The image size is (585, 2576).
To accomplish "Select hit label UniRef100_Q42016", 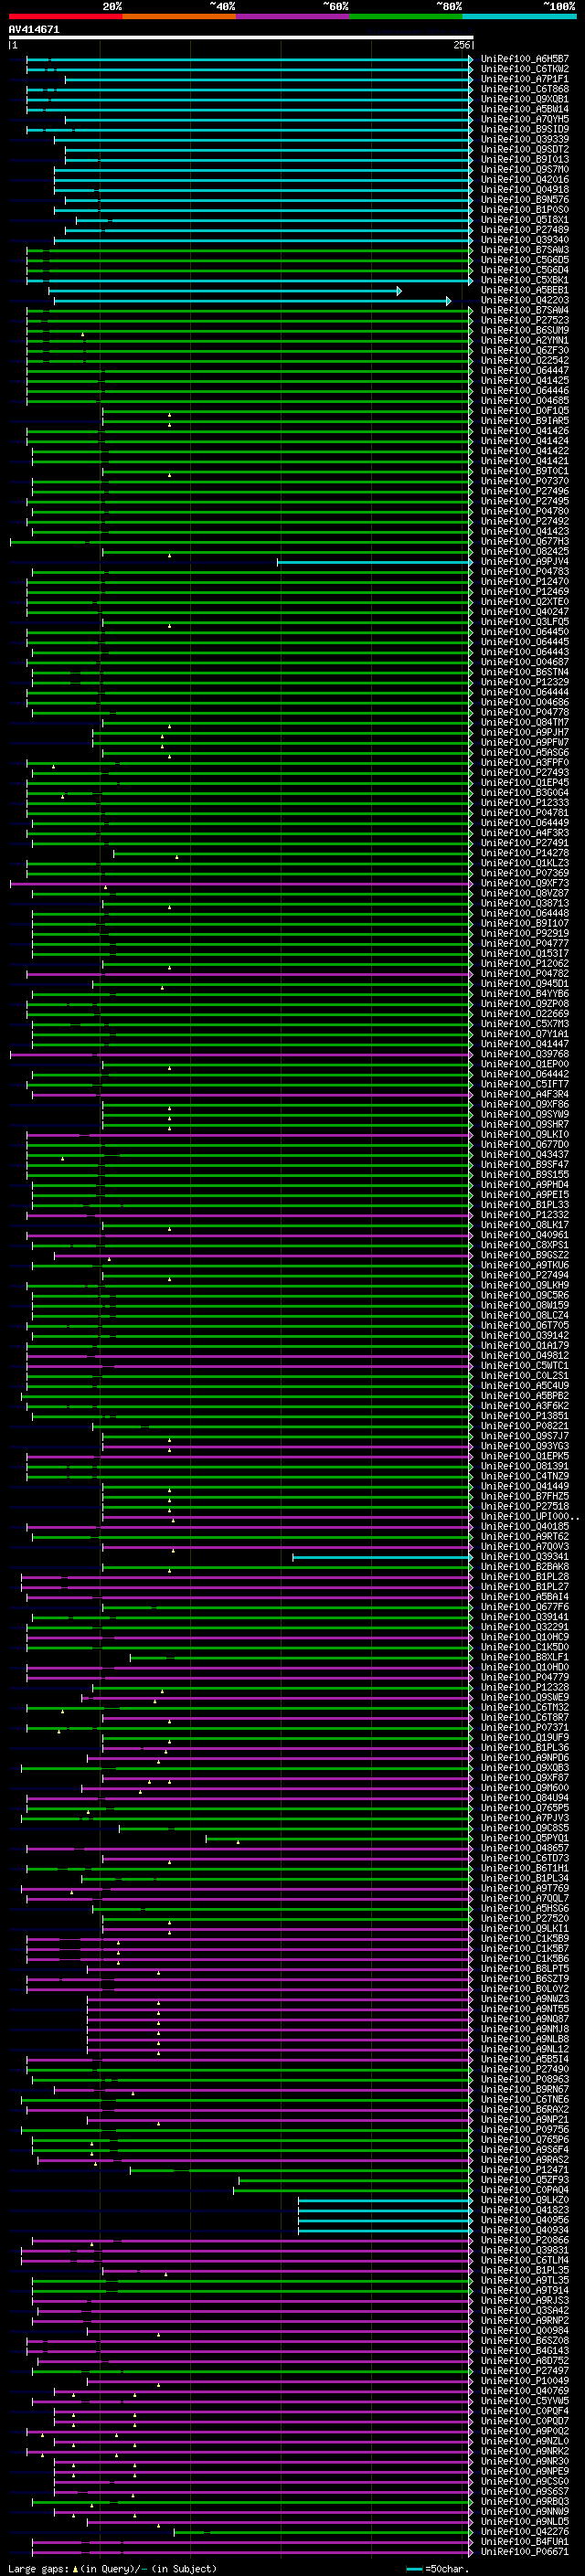I will [x=525, y=180].
